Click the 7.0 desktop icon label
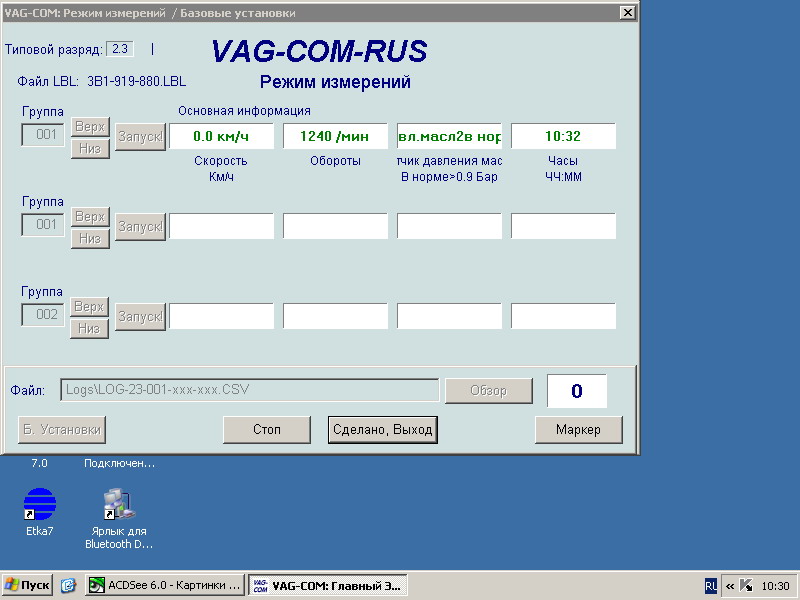 tap(39, 463)
